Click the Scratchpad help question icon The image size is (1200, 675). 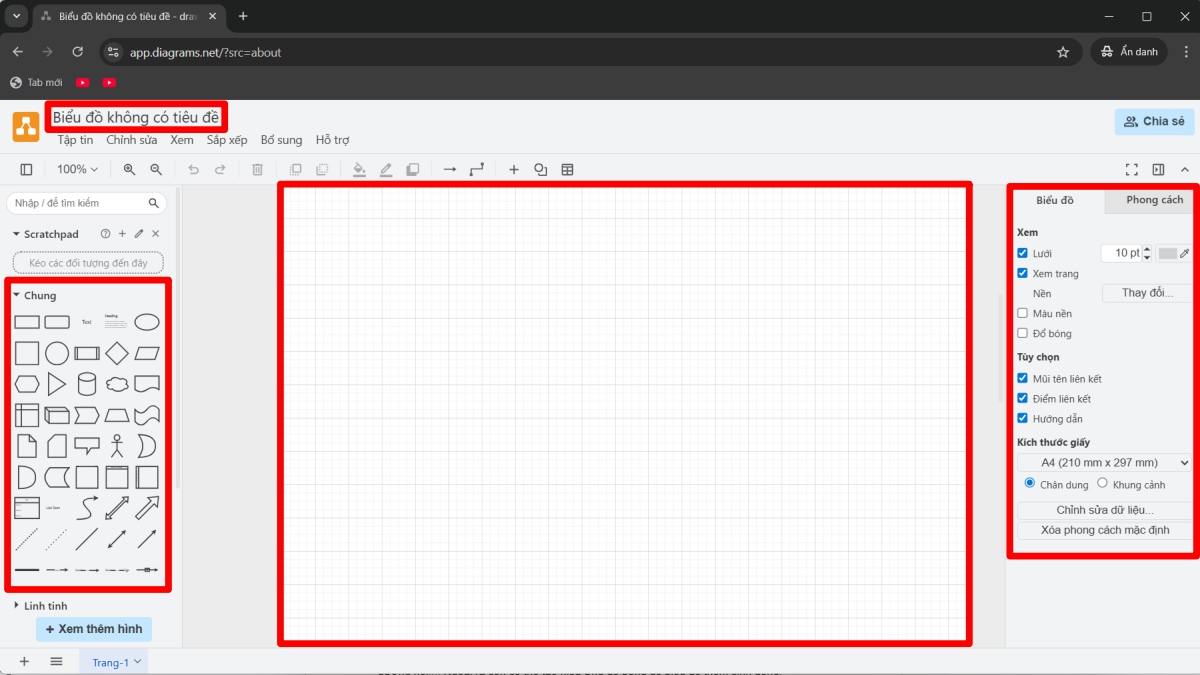coord(105,234)
